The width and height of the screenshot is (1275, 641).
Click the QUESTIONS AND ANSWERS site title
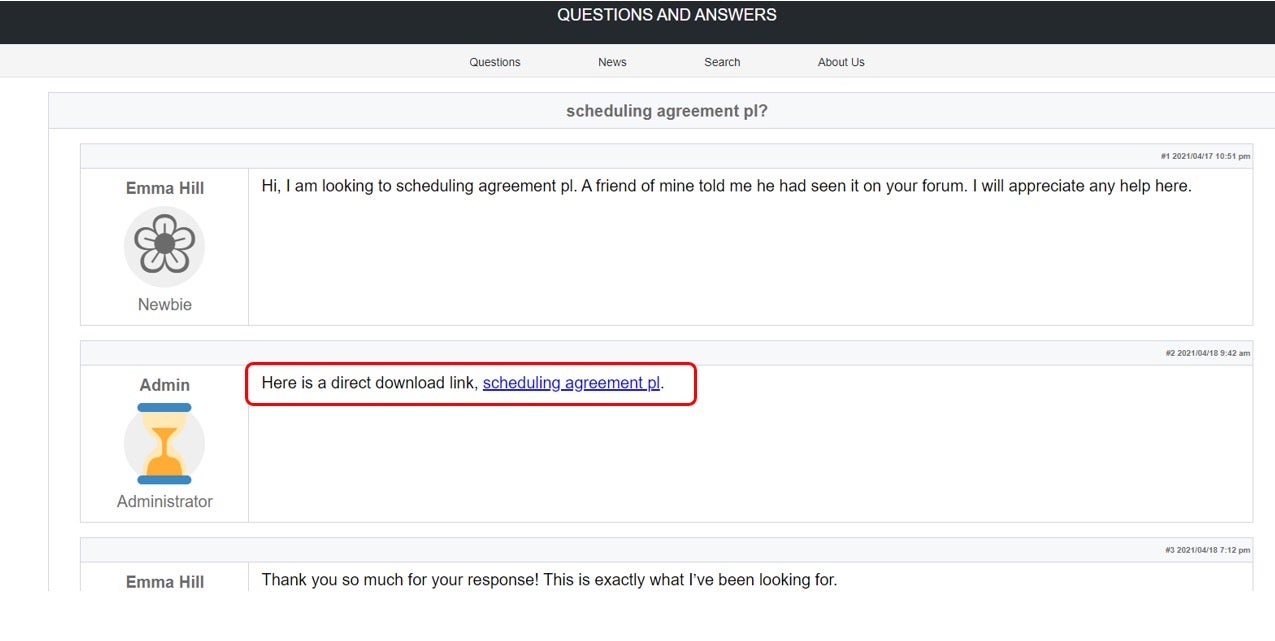[666, 15]
